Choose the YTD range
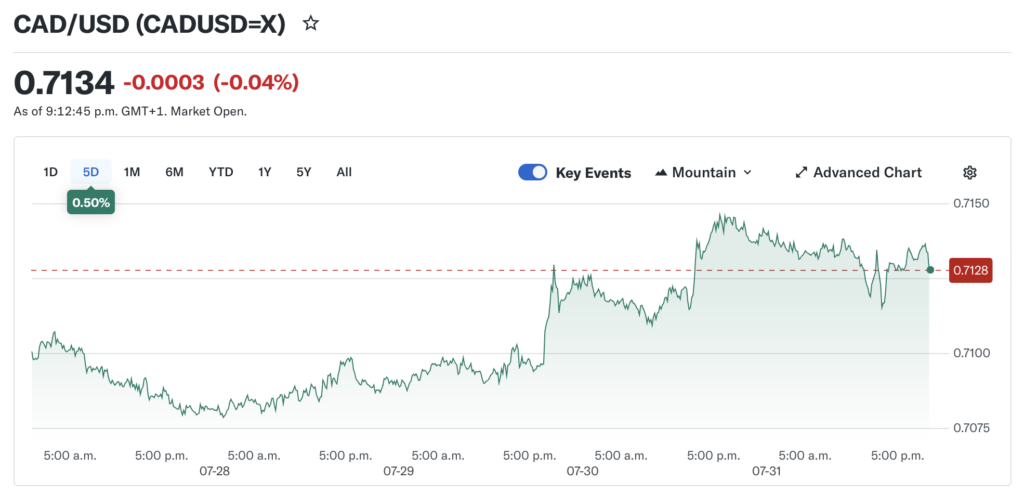 221,172
